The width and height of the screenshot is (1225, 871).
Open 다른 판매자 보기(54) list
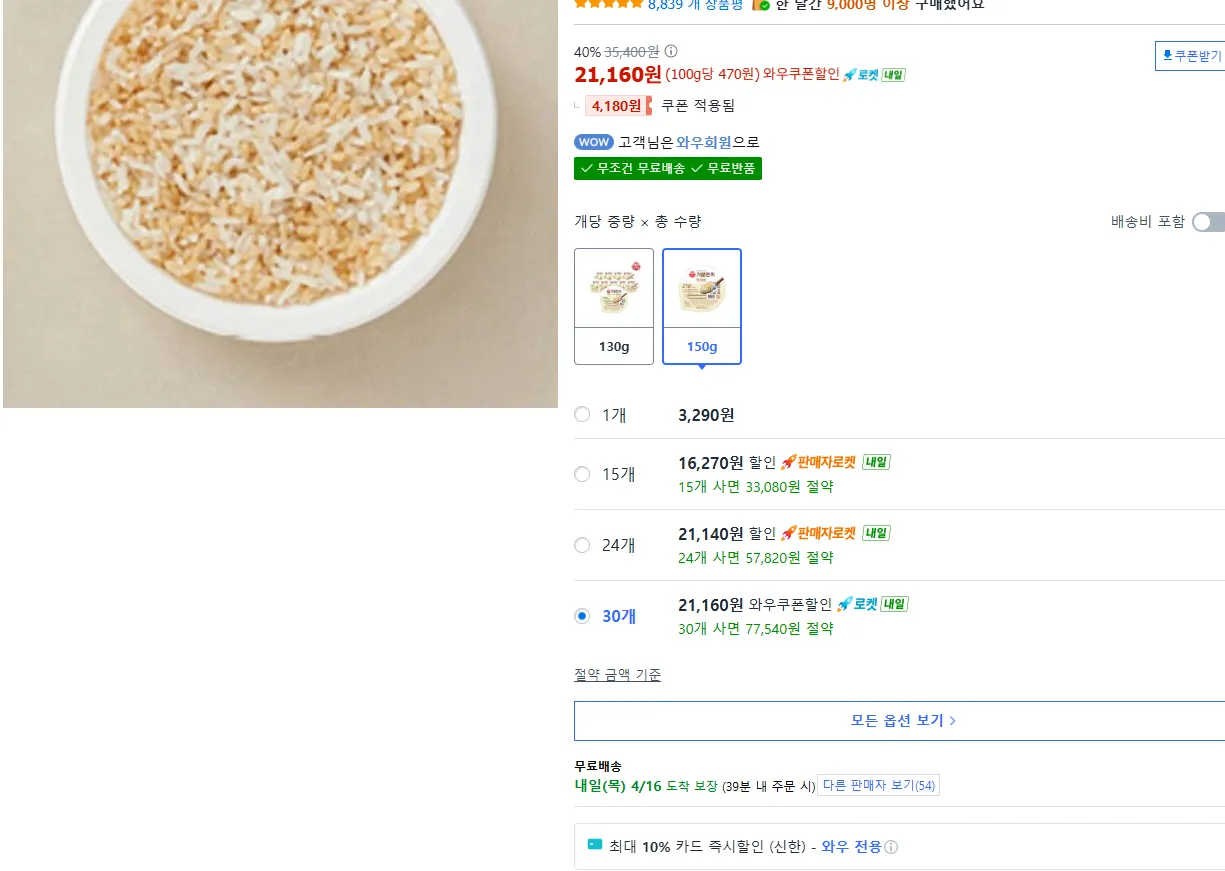point(878,786)
